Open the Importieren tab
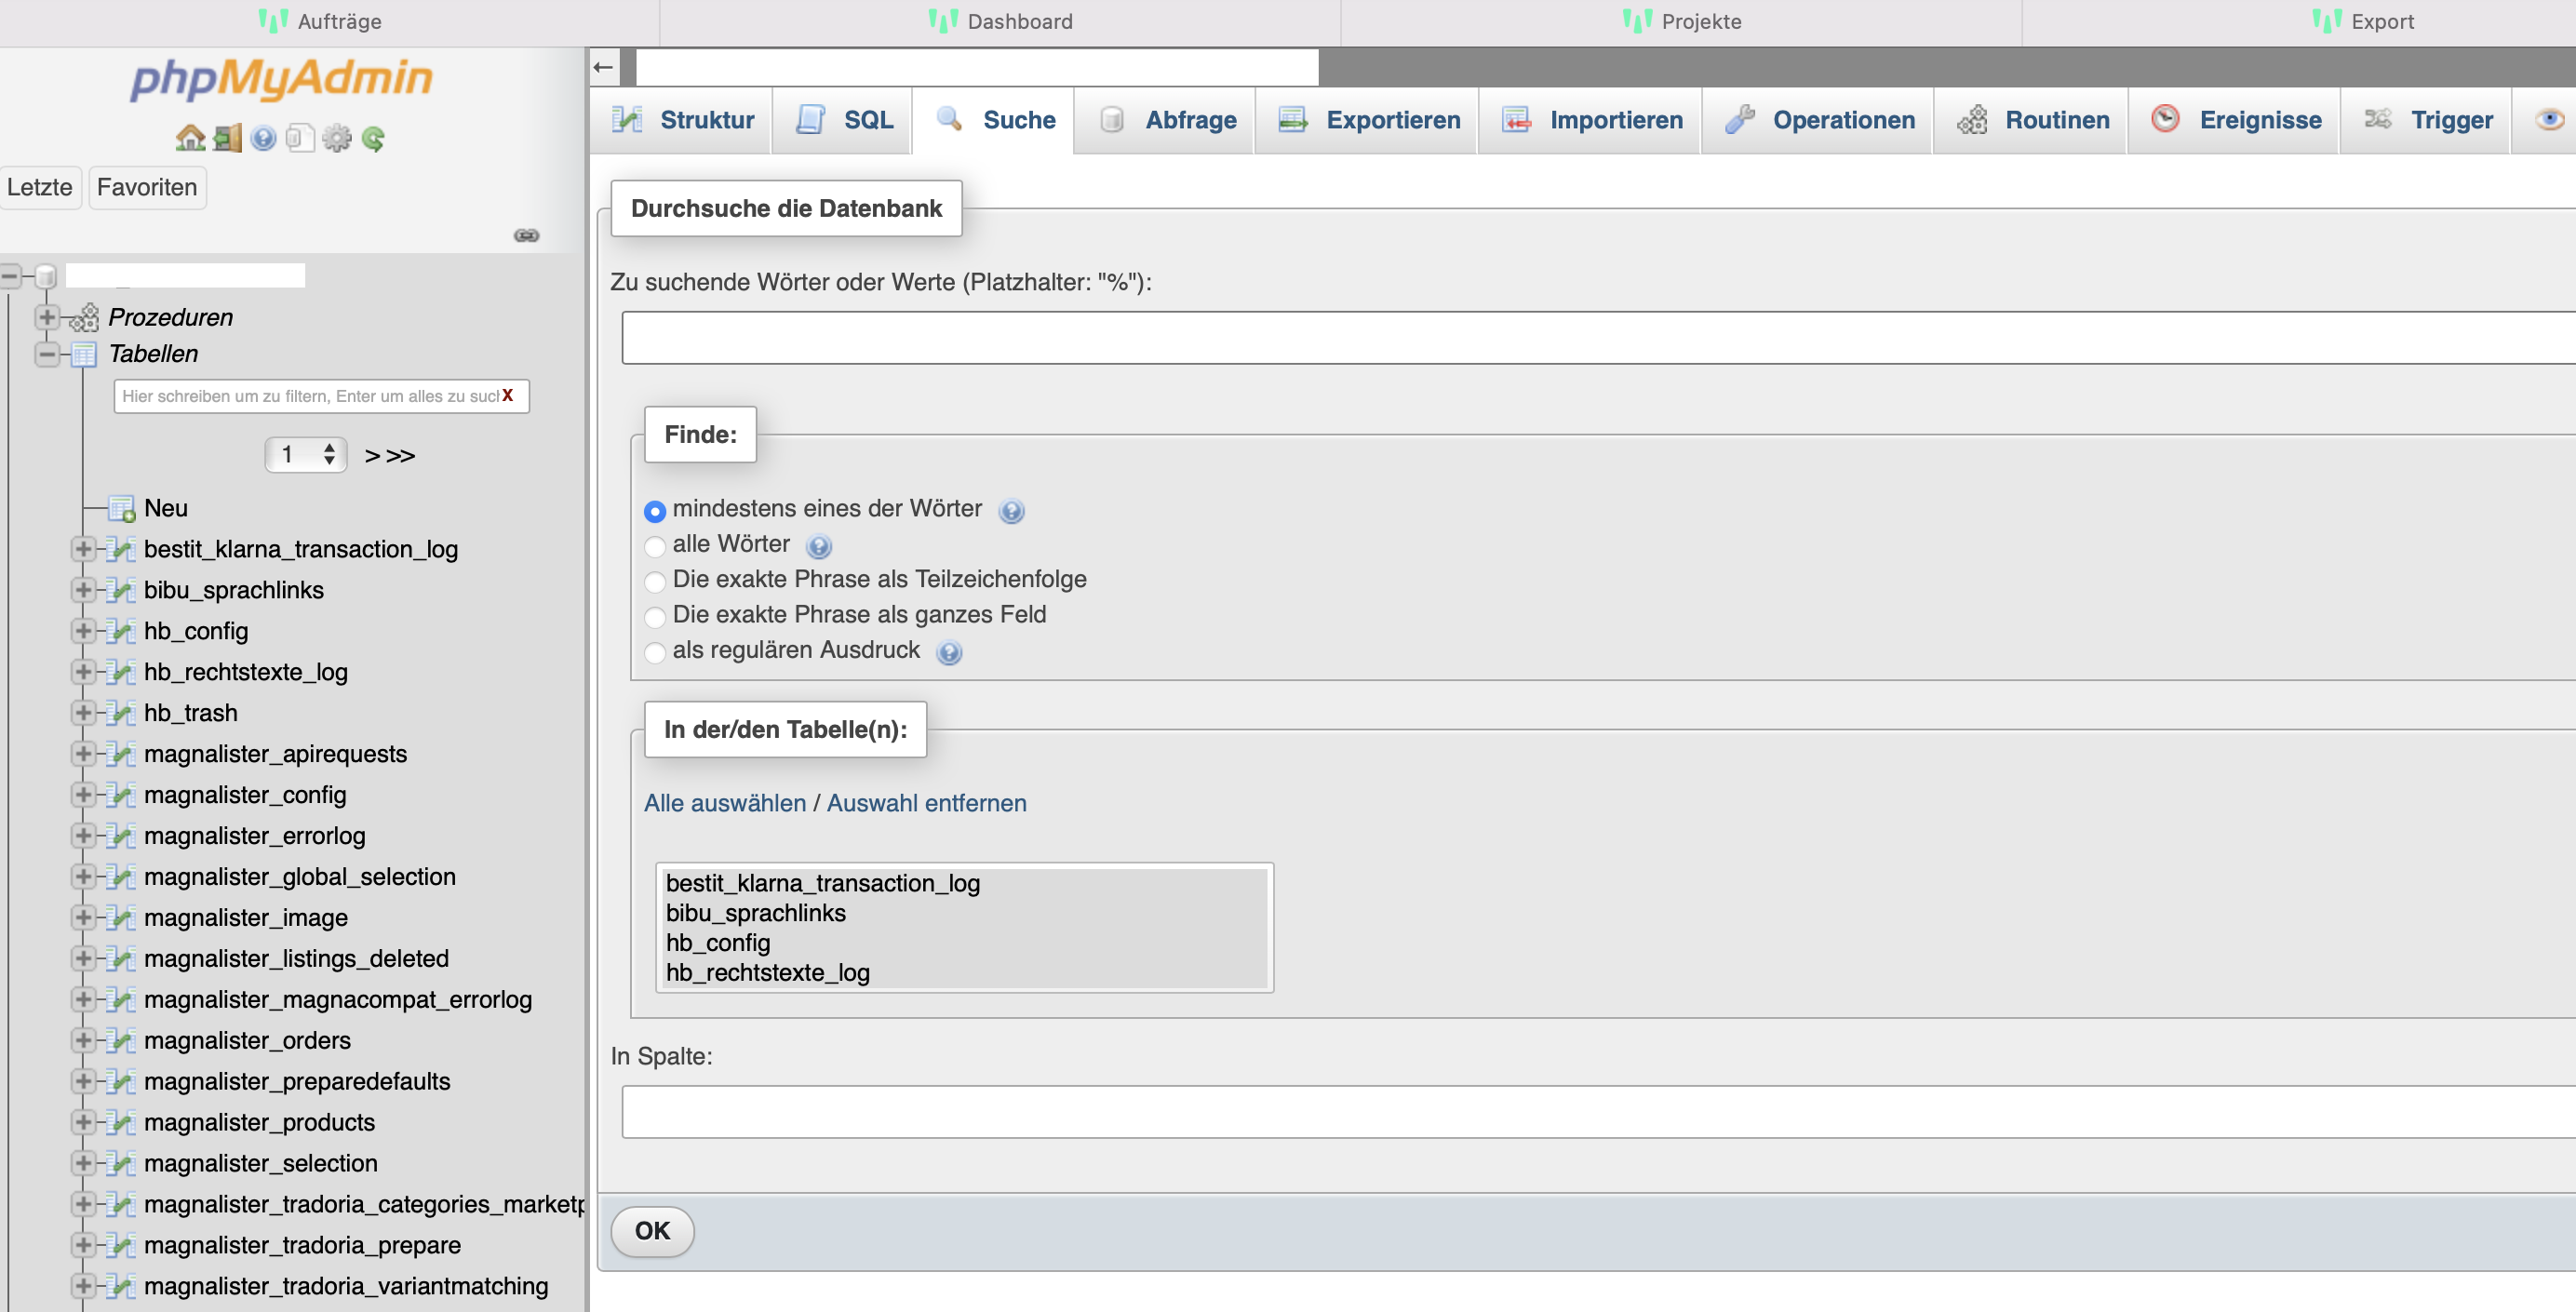The height and width of the screenshot is (1312, 2576). tap(1591, 120)
